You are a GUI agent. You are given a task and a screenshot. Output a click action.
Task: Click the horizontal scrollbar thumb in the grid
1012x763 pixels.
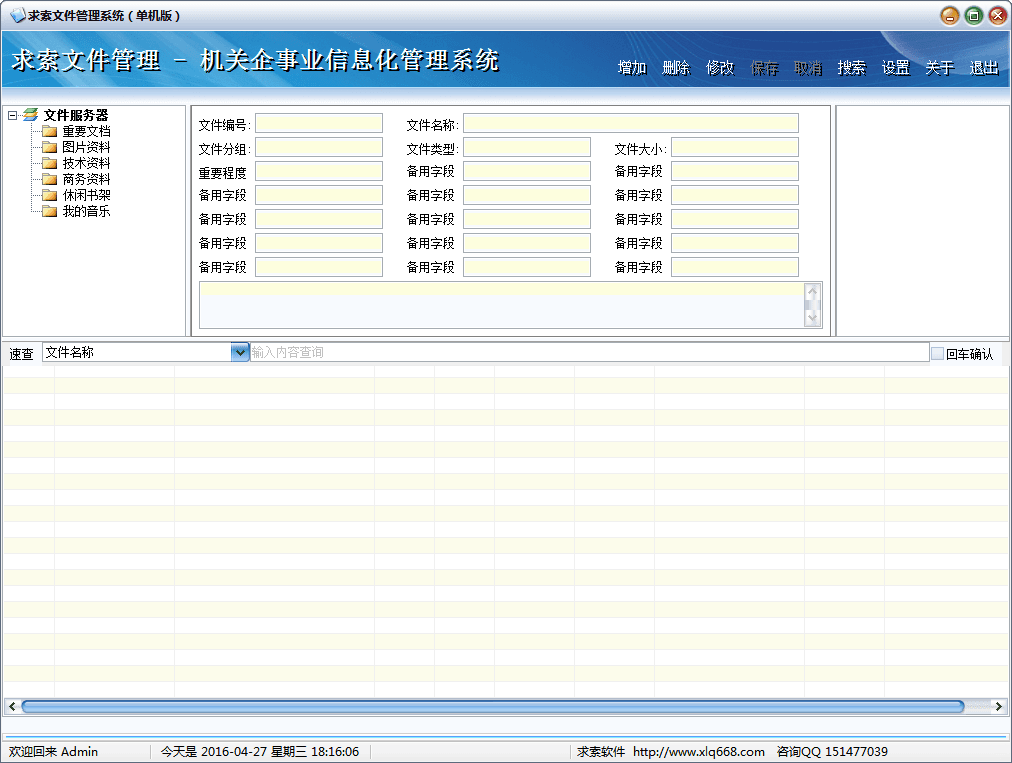pyautogui.click(x=492, y=706)
